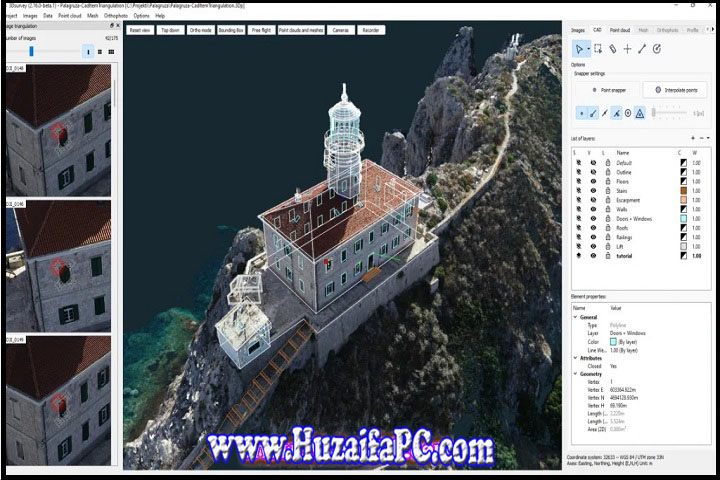Set Stairs as the active layer
The width and height of the screenshot is (720, 480).
pos(579,190)
